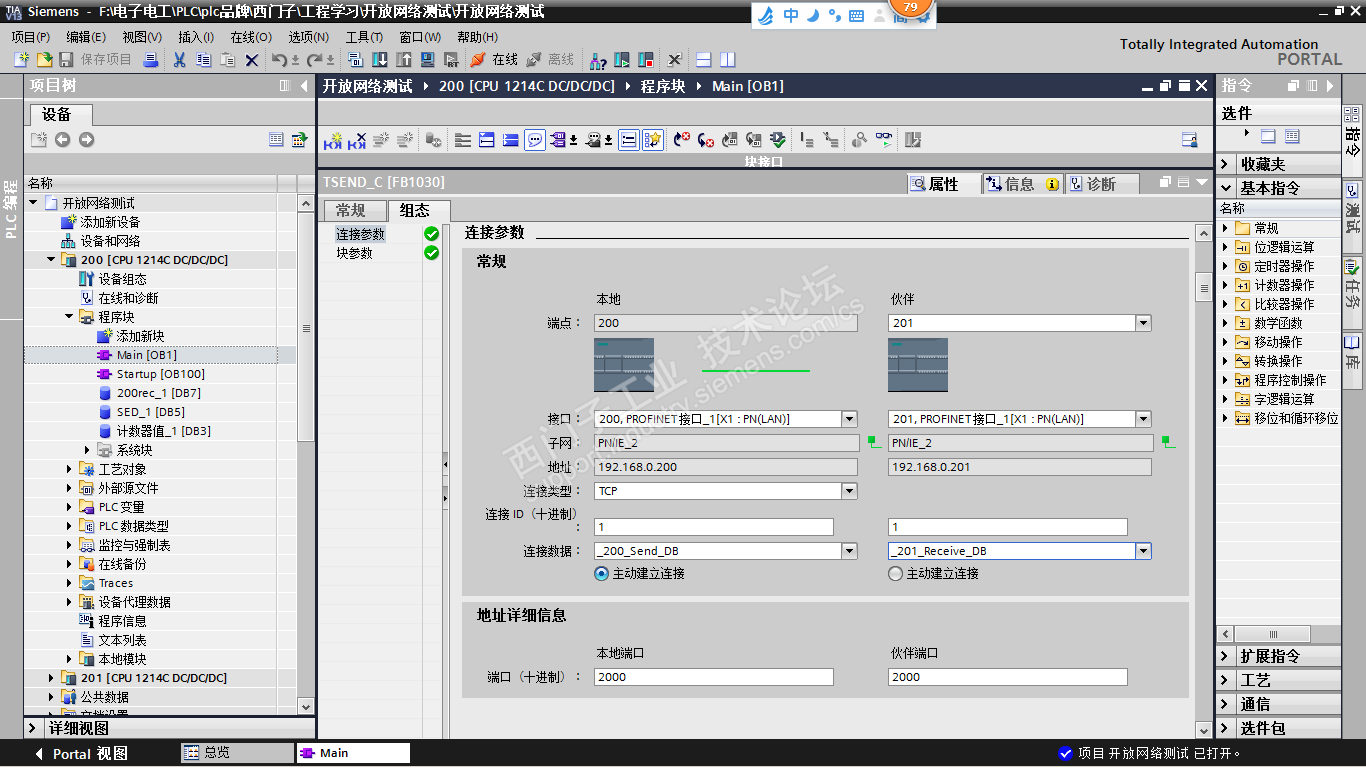Switch to the 诊断 diagnostics tab
The height and width of the screenshot is (768, 1366).
coord(1102,184)
